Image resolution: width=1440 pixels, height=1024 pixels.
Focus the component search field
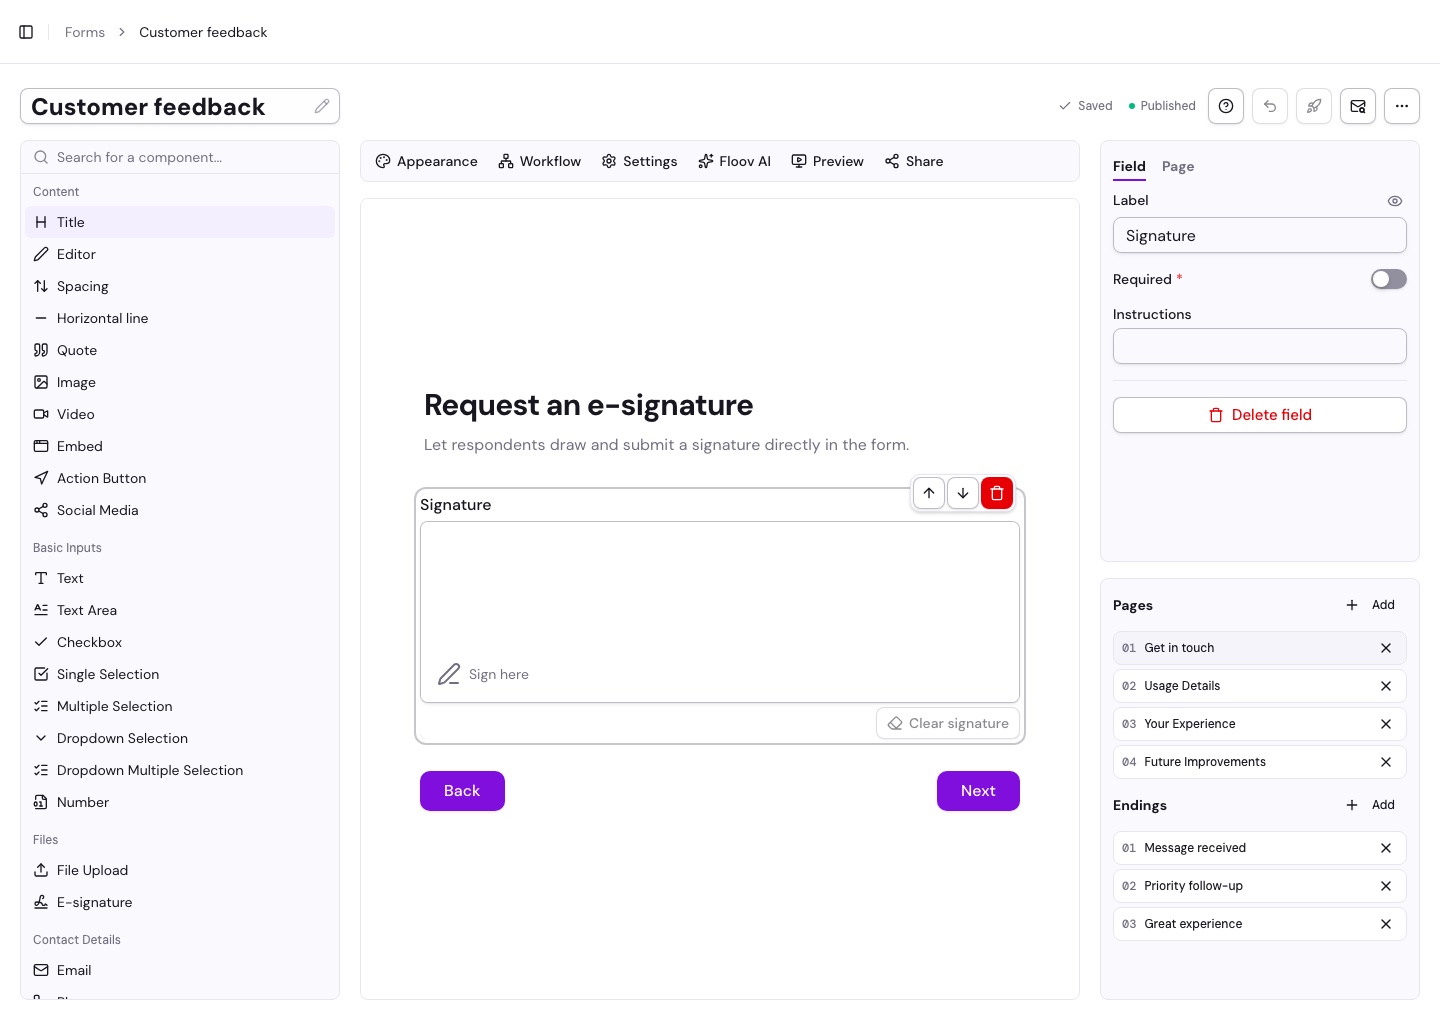[180, 157]
